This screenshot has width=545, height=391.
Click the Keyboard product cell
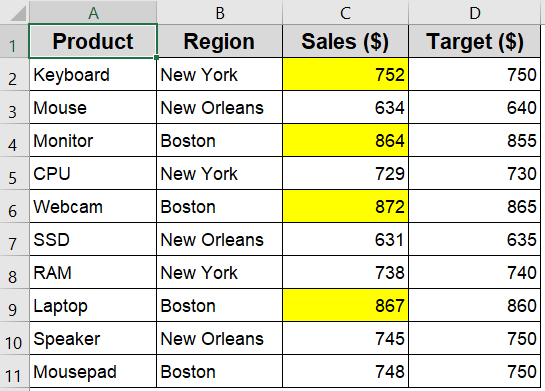(x=93, y=74)
